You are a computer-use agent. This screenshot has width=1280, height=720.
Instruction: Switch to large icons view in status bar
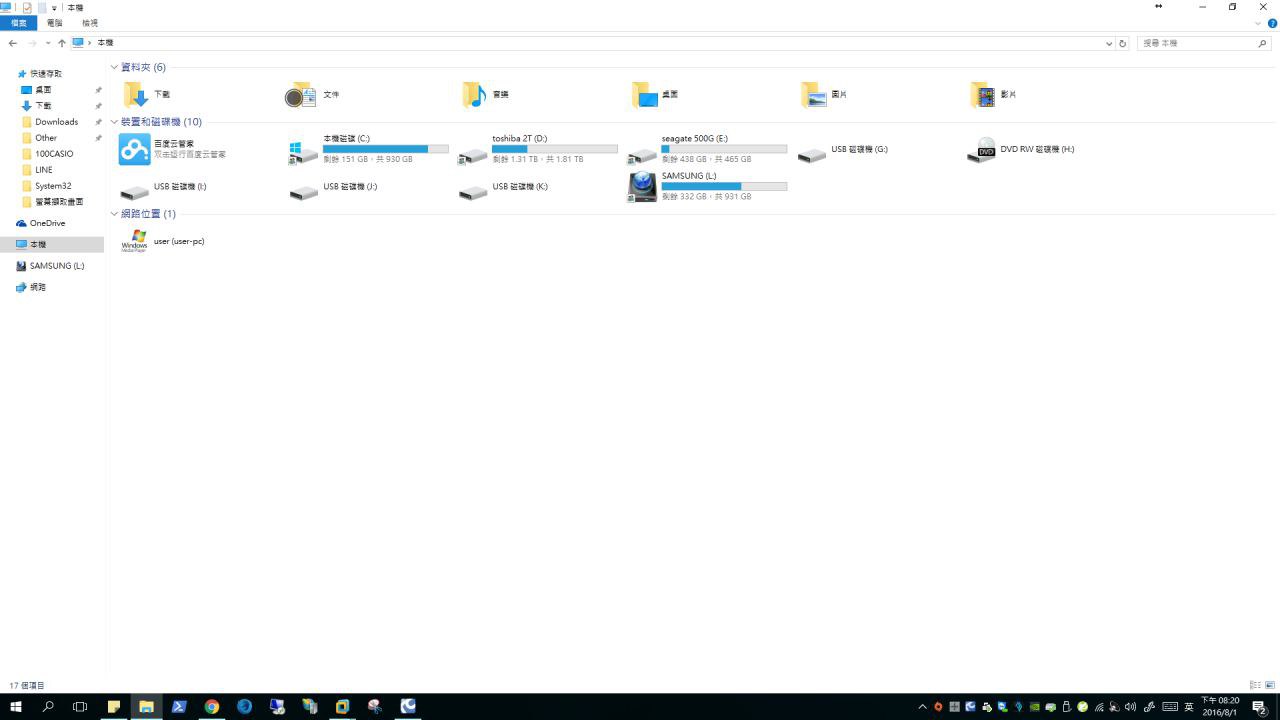click(x=1270, y=685)
